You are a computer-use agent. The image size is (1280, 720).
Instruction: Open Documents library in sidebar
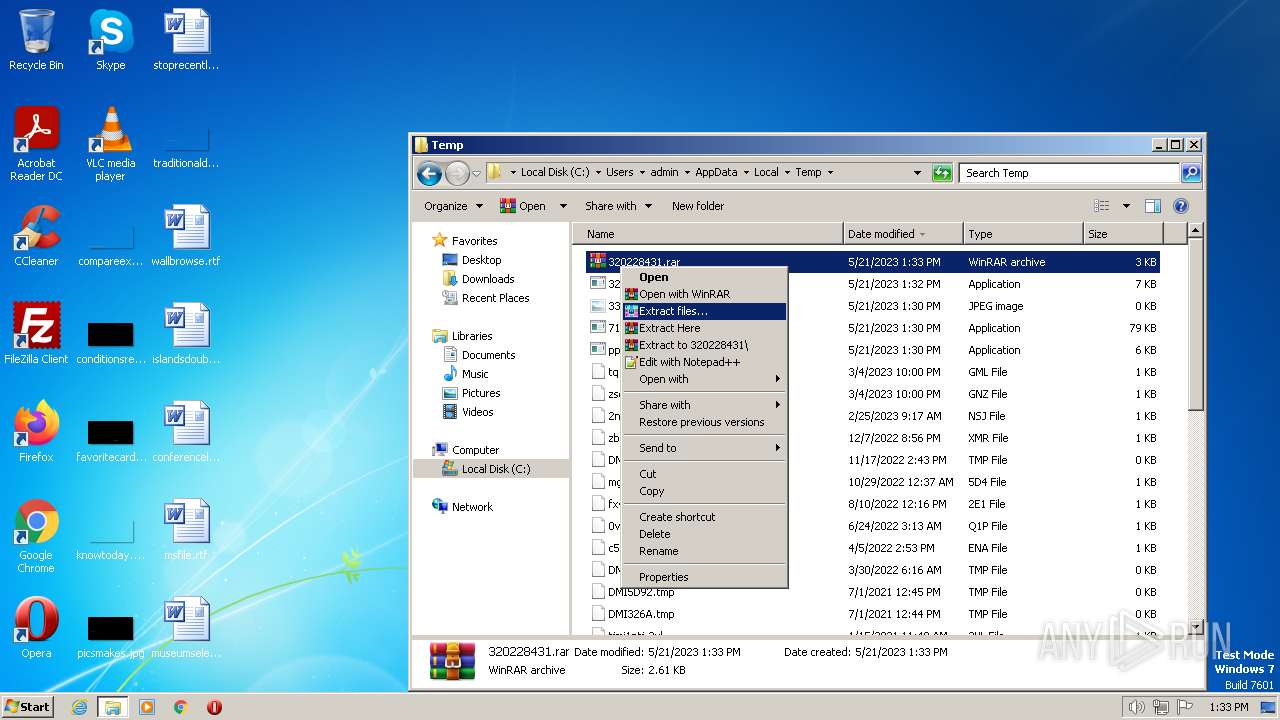coord(488,355)
